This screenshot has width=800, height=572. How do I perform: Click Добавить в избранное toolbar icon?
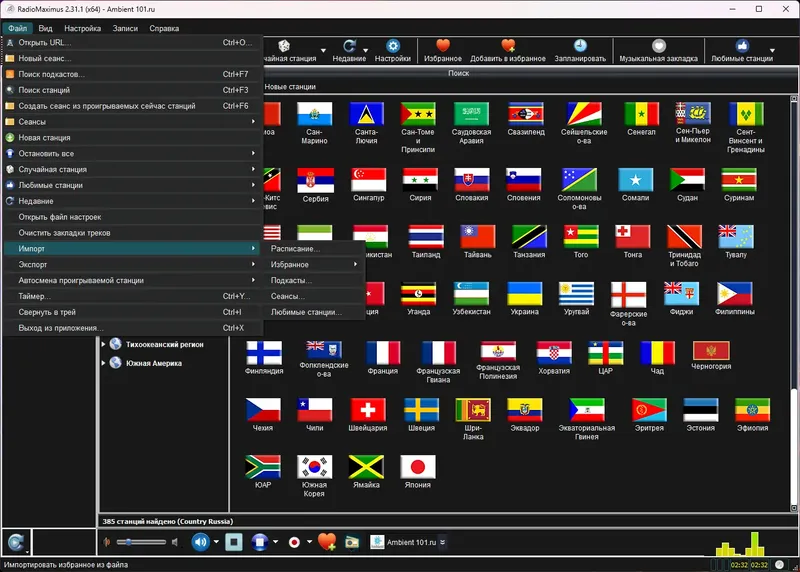[508, 46]
